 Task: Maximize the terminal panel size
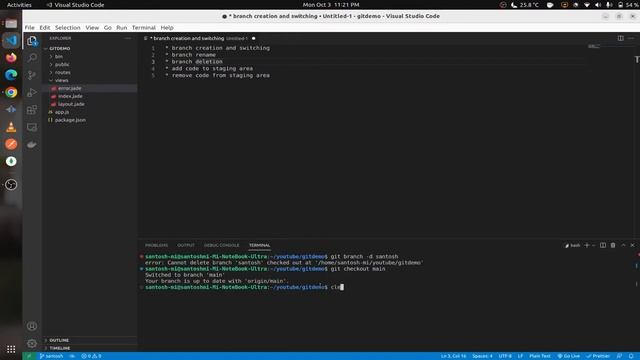point(623,245)
